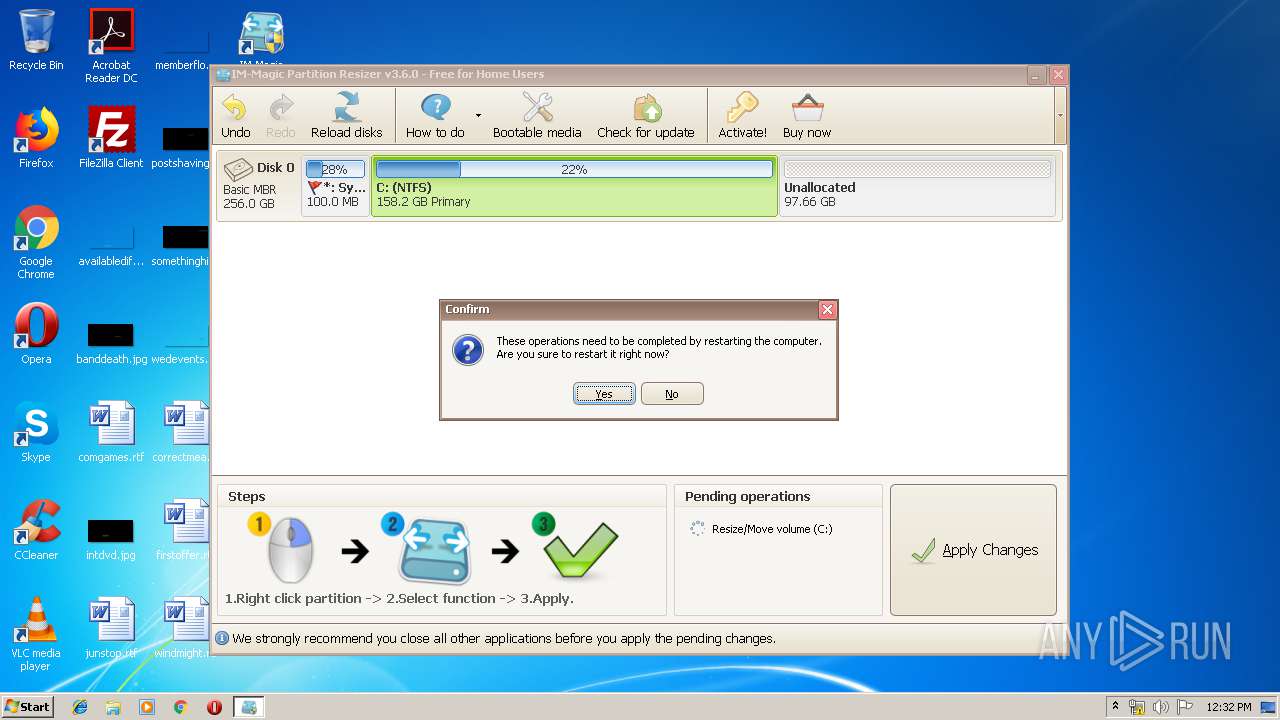The height and width of the screenshot is (720, 1280).
Task: Open Opera desktop shortcut
Action: (x=36, y=334)
